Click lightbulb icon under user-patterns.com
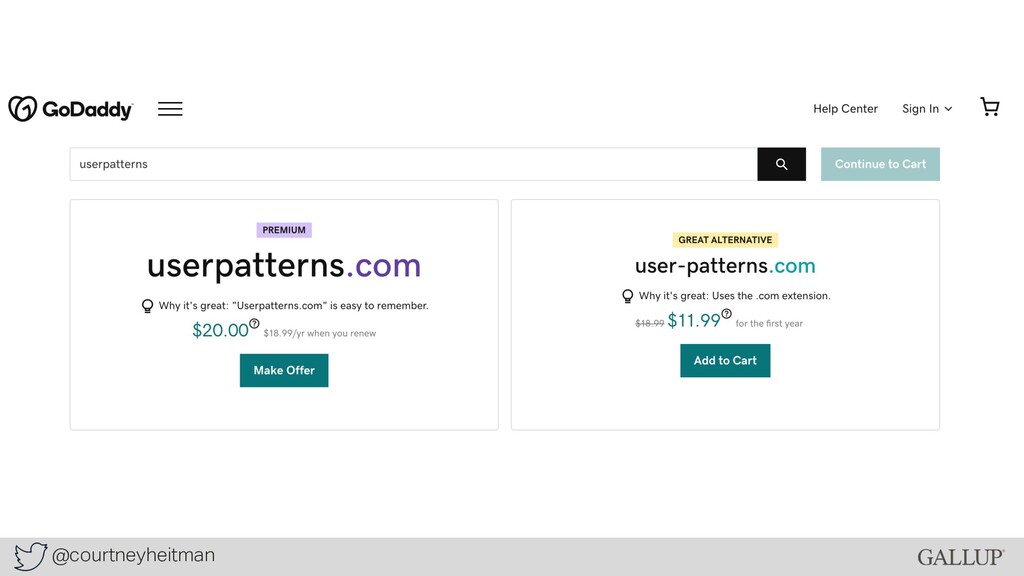Viewport: 1024px width, 576px height. coord(628,296)
